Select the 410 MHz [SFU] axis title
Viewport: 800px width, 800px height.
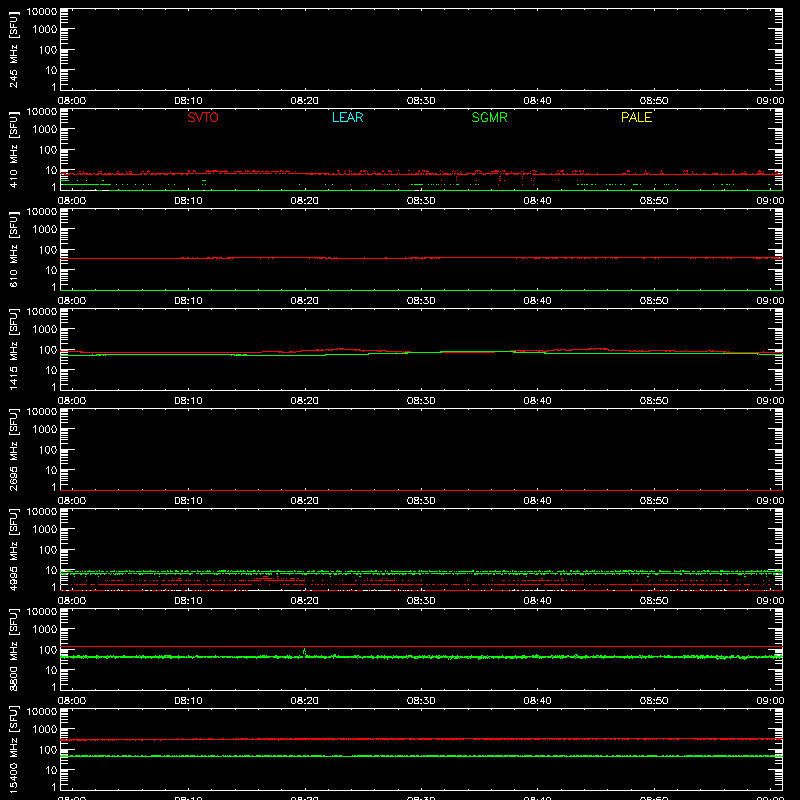pos(13,149)
